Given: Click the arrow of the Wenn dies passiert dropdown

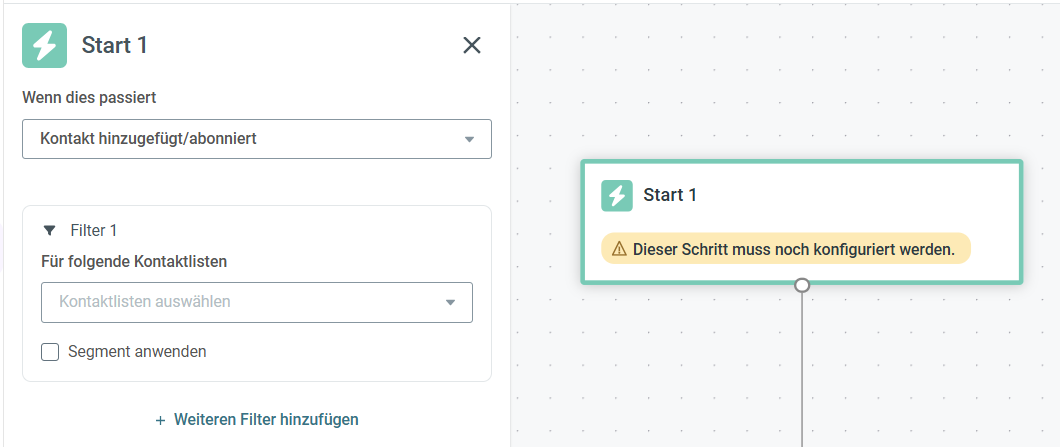Looking at the screenshot, I should (x=469, y=140).
